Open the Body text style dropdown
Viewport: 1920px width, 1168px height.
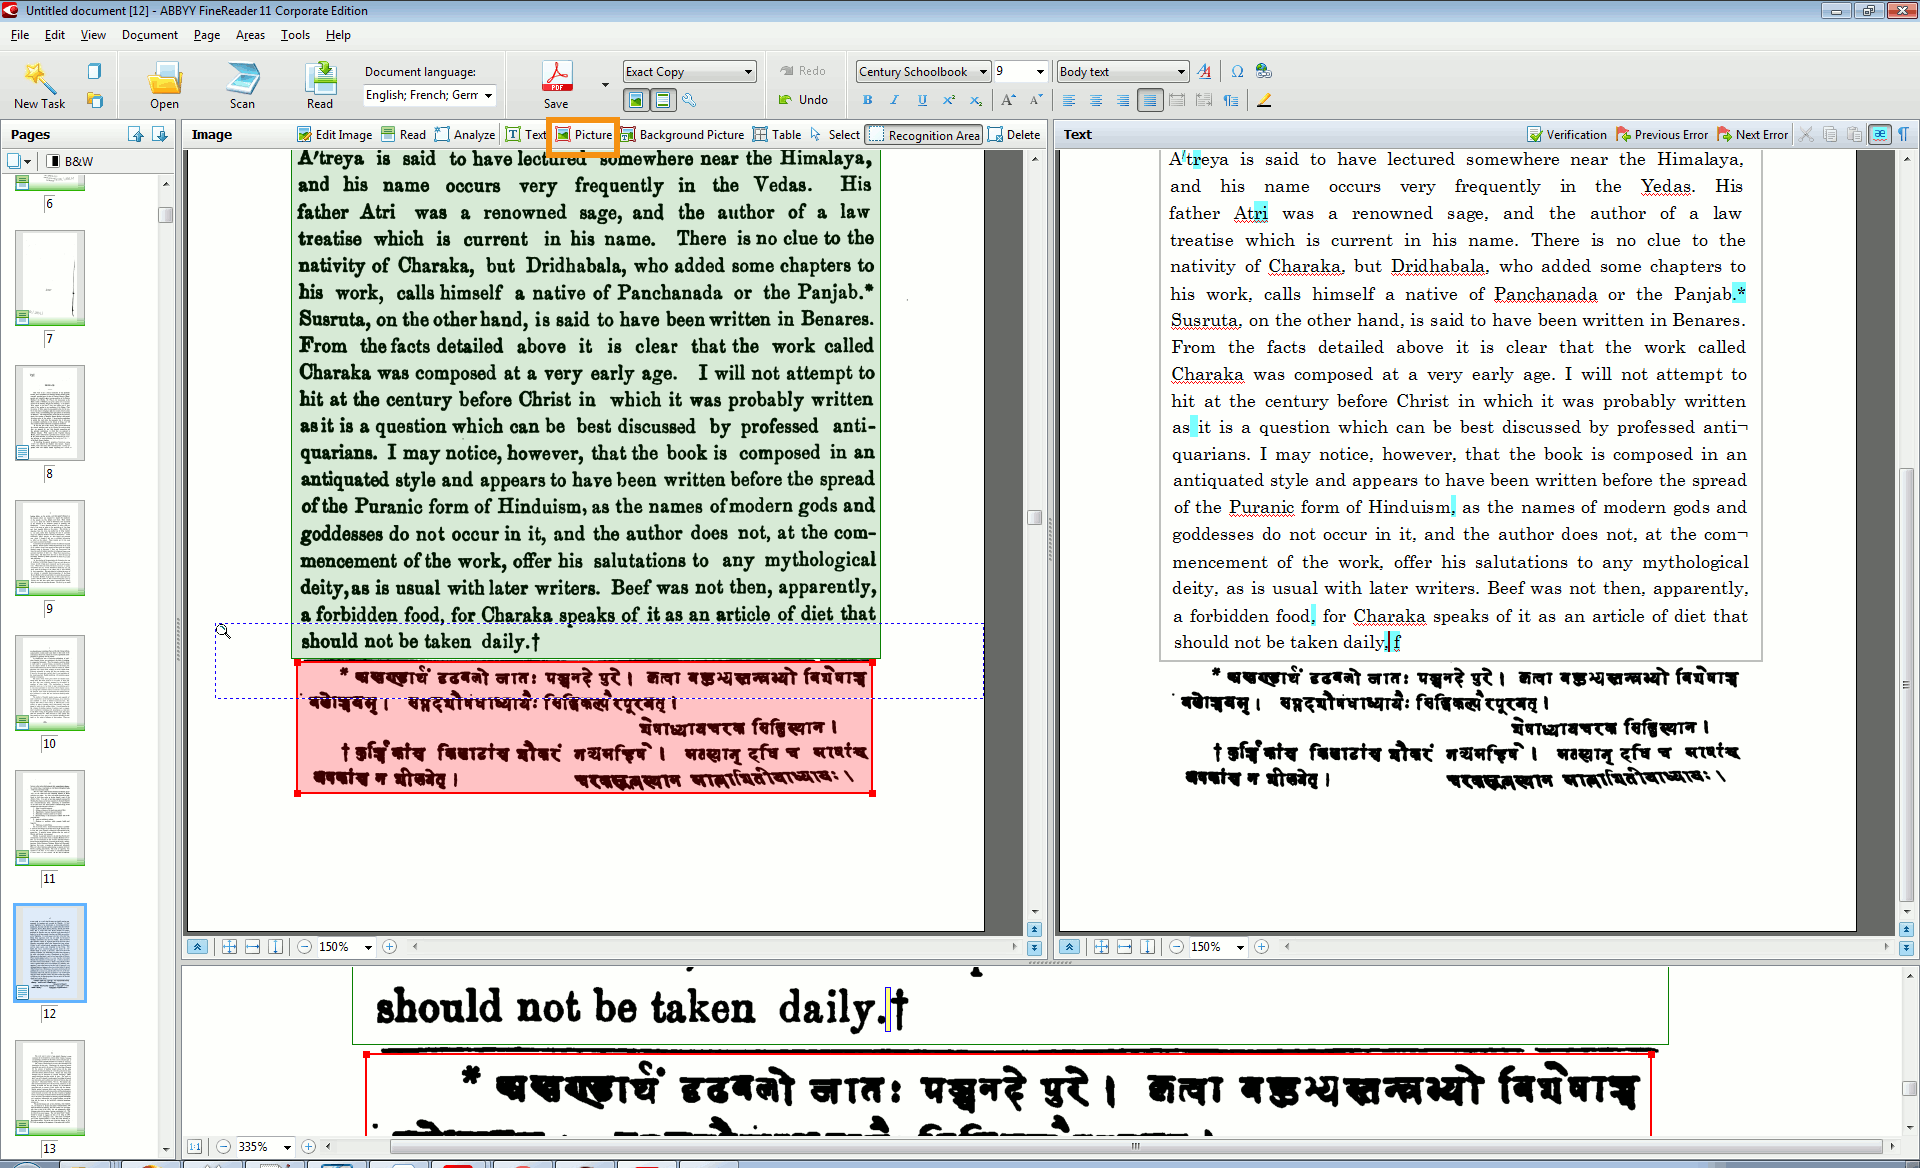[x=1181, y=71]
